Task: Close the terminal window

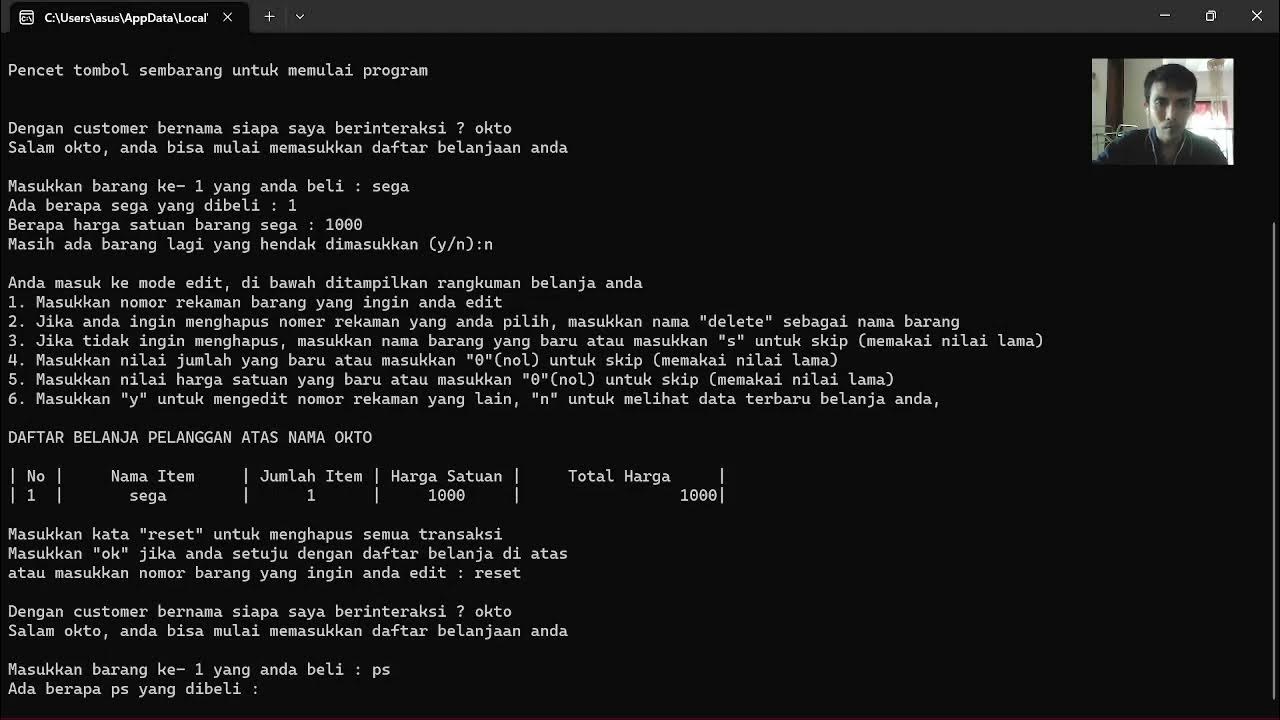Action: click(x=1257, y=16)
